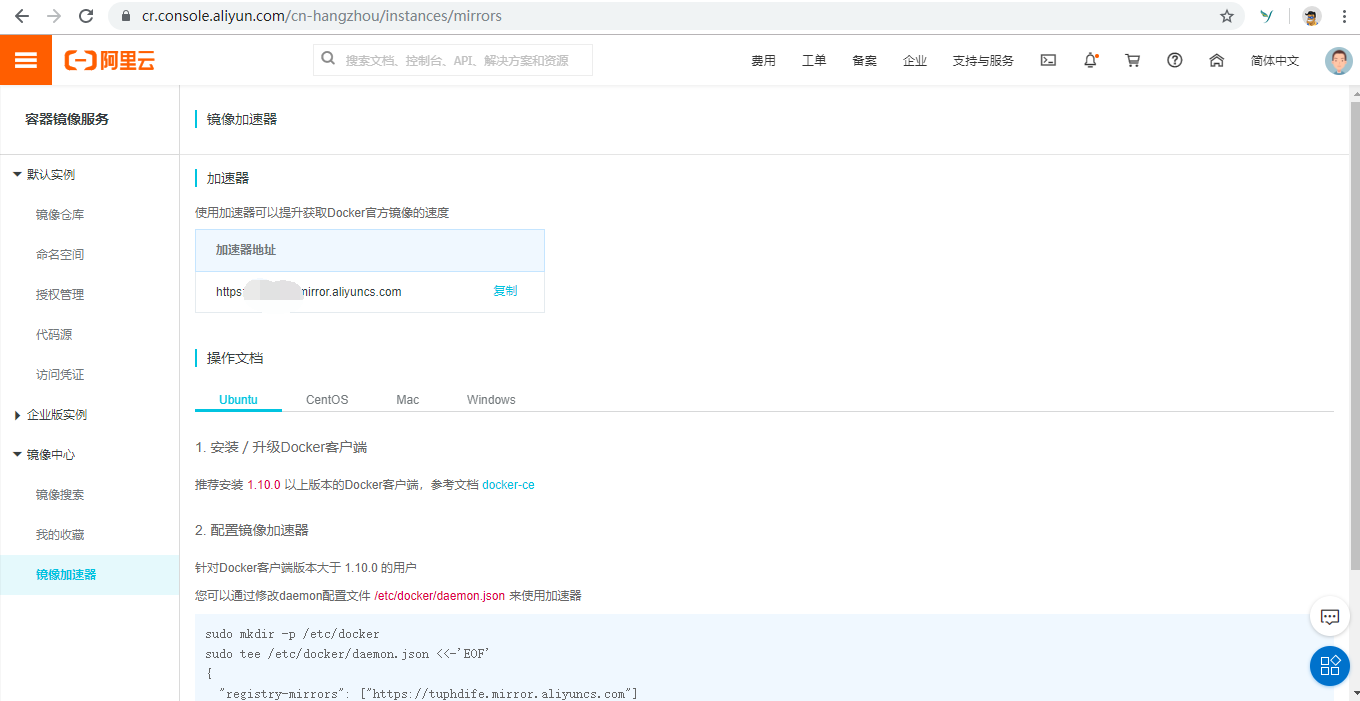Click the blue app grid icon bottom right
Image resolution: width=1360 pixels, height=701 pixels.
point(1329,666)
